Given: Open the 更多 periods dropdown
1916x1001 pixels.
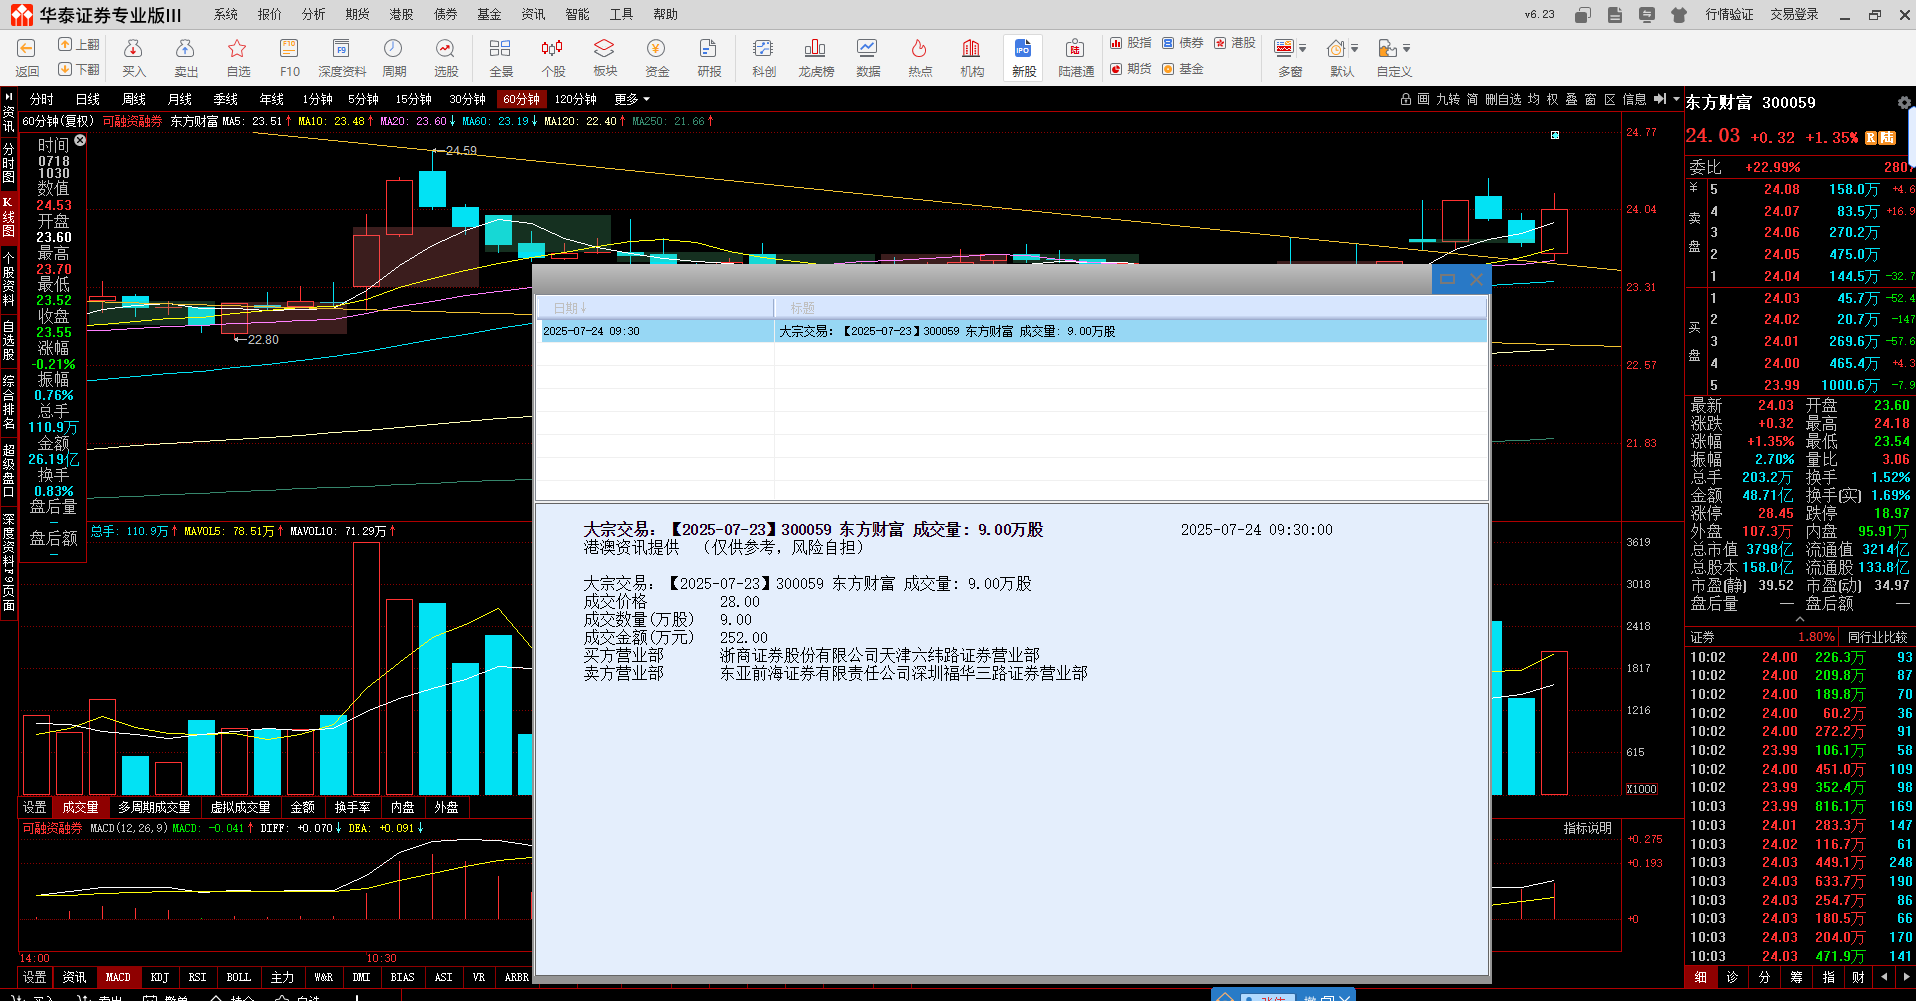Looking at the screenshot, I should [632, 99].
